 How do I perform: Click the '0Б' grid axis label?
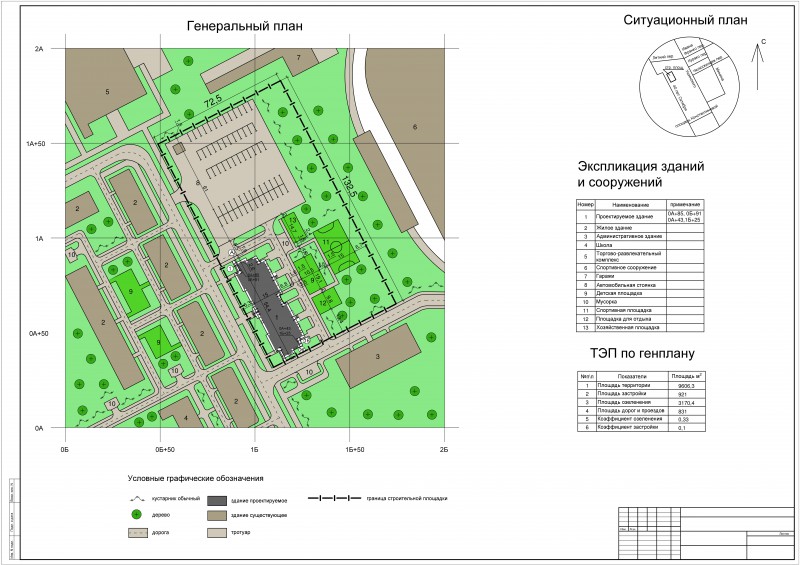coord(64,450)
